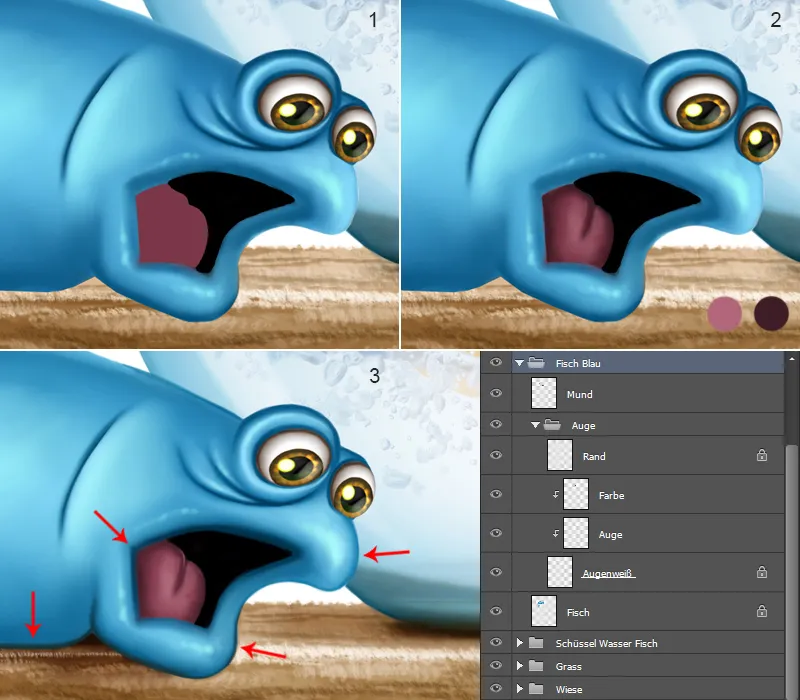The image size is (800, 700).
Task: Hide the Fisch Blau group
Action: (x=495, y=363)
